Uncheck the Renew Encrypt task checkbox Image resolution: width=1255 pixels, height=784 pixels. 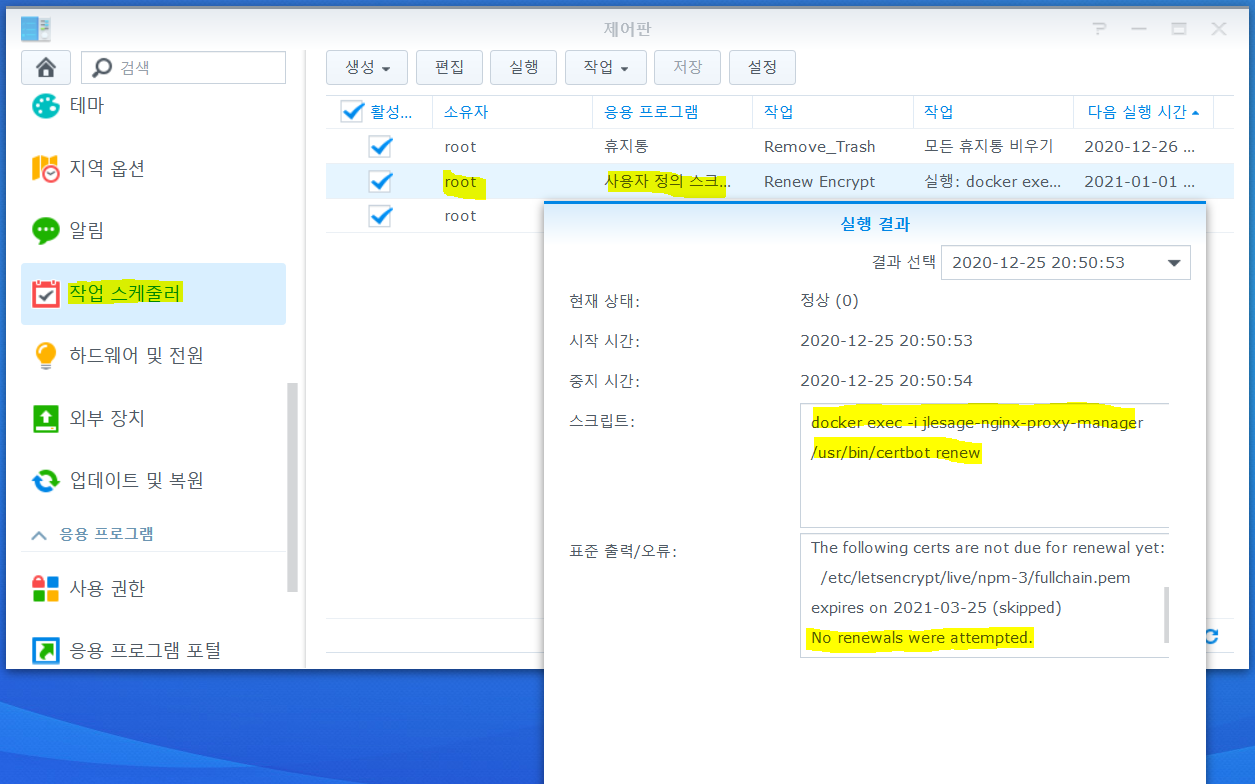coord(380,182)
